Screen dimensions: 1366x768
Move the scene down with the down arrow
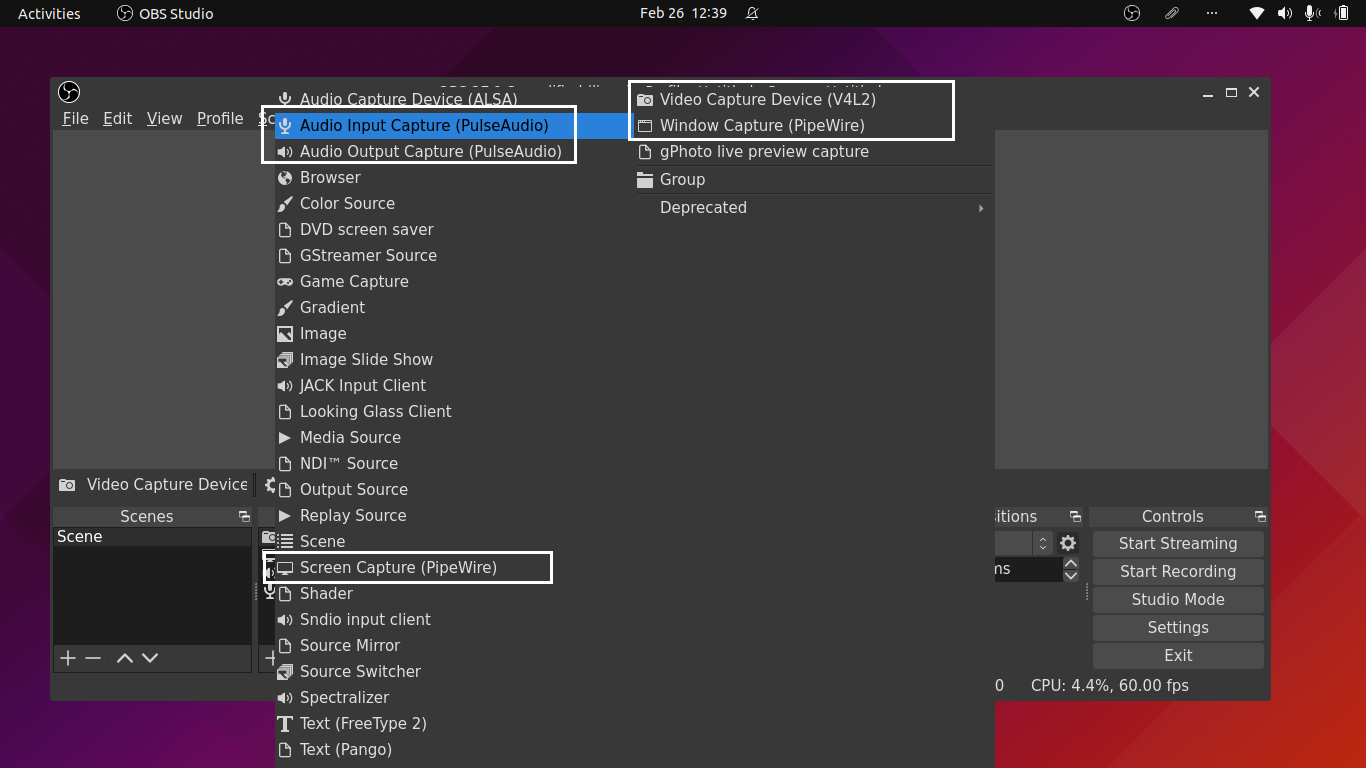150,658
